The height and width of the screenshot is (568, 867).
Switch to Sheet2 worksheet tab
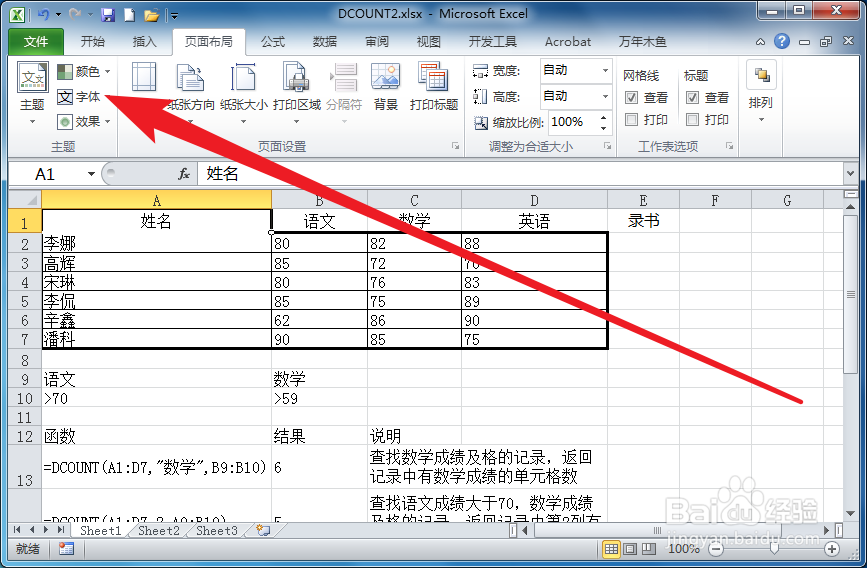(x=159, y=530)
